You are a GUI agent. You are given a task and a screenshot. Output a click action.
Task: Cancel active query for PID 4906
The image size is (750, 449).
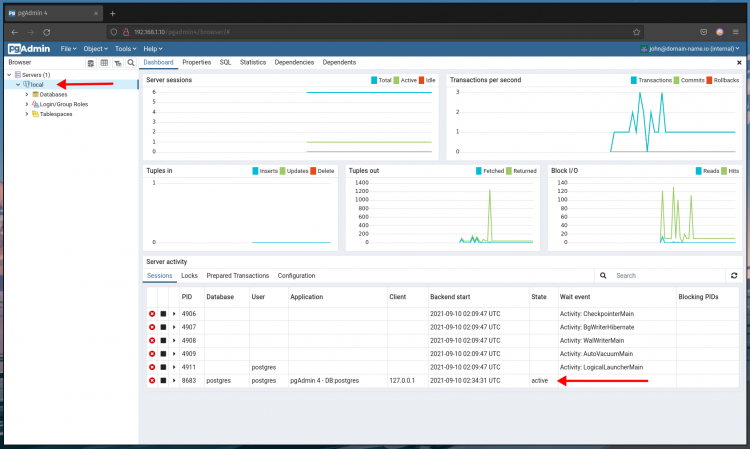pos(163,314)
